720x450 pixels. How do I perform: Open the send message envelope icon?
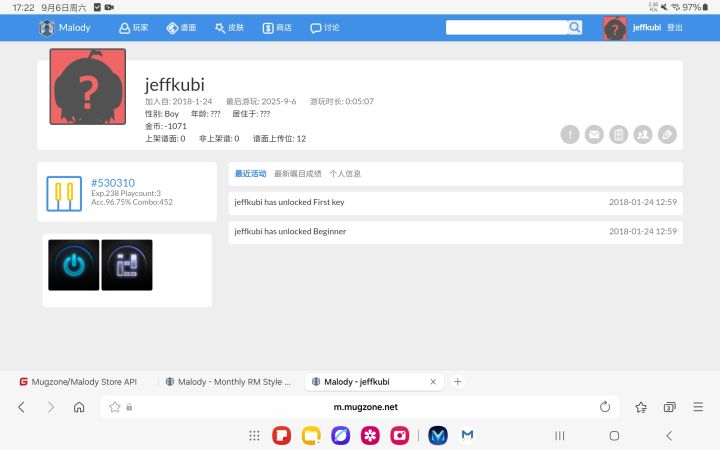(x=594, y=135)
